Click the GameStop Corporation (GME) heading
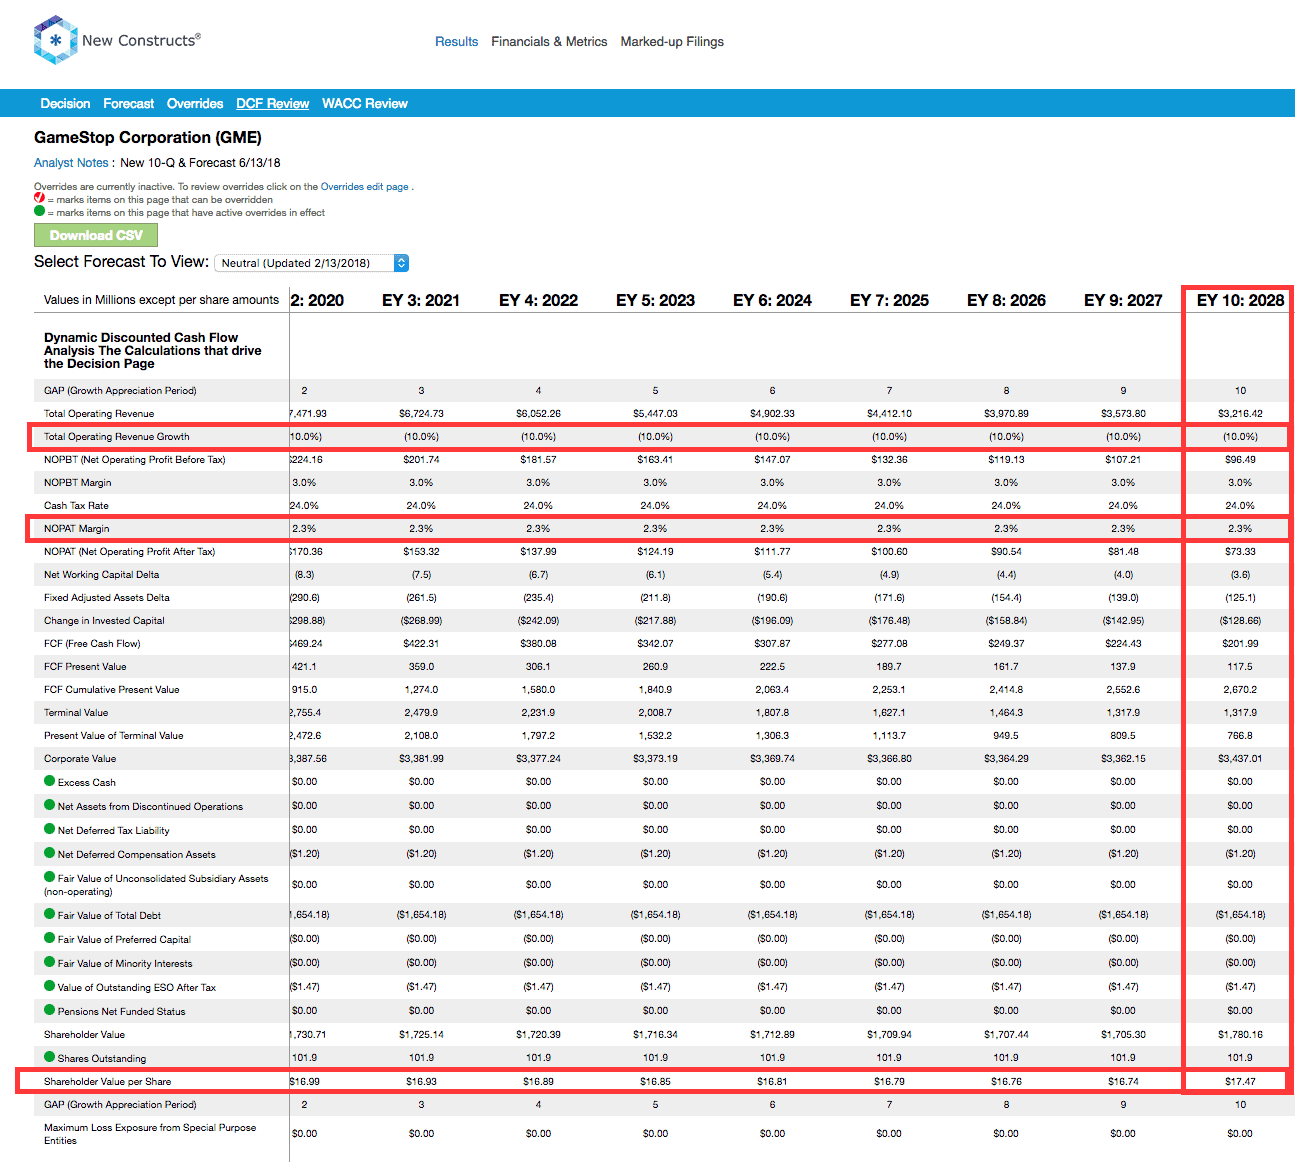 (x=148, y=138)
